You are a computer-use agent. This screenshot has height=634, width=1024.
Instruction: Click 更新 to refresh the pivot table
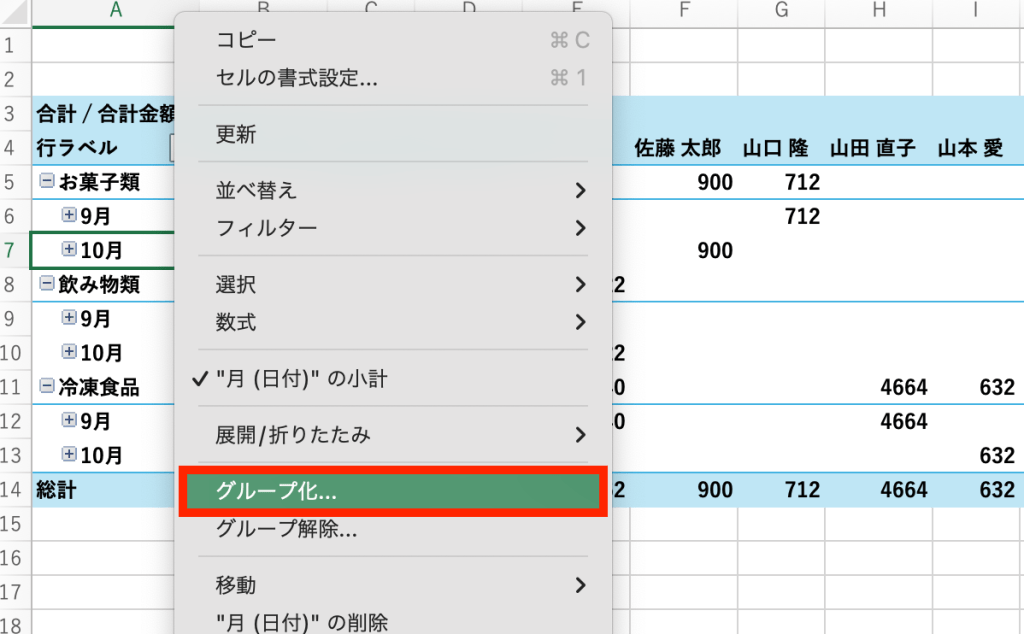point(236,134)
